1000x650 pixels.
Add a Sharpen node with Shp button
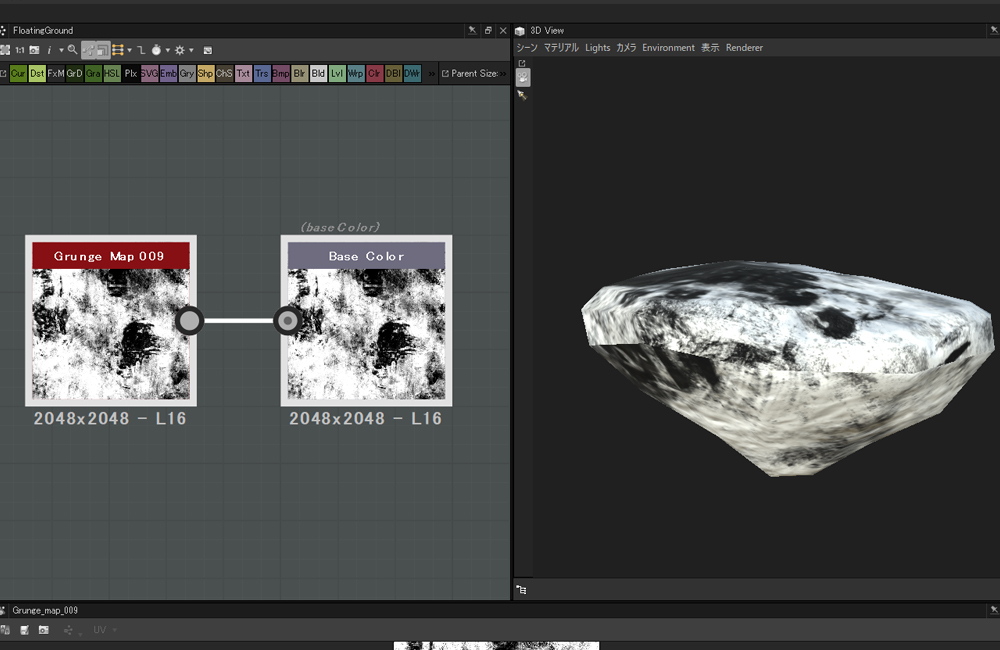[205, 73]
